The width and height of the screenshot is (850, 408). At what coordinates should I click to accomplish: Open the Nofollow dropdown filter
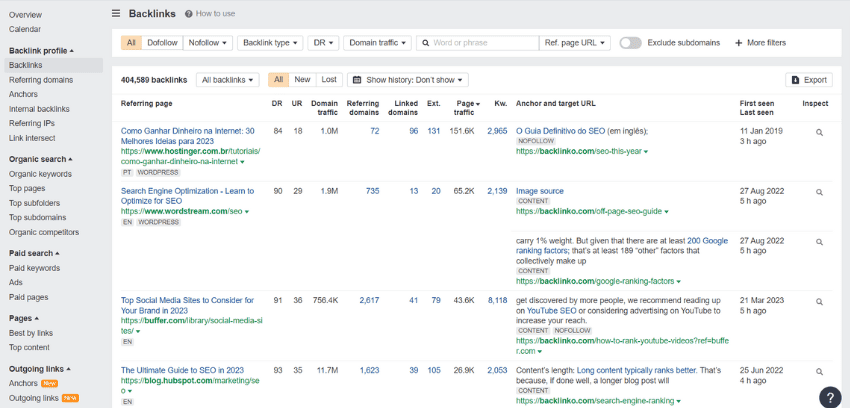(208, 43)
